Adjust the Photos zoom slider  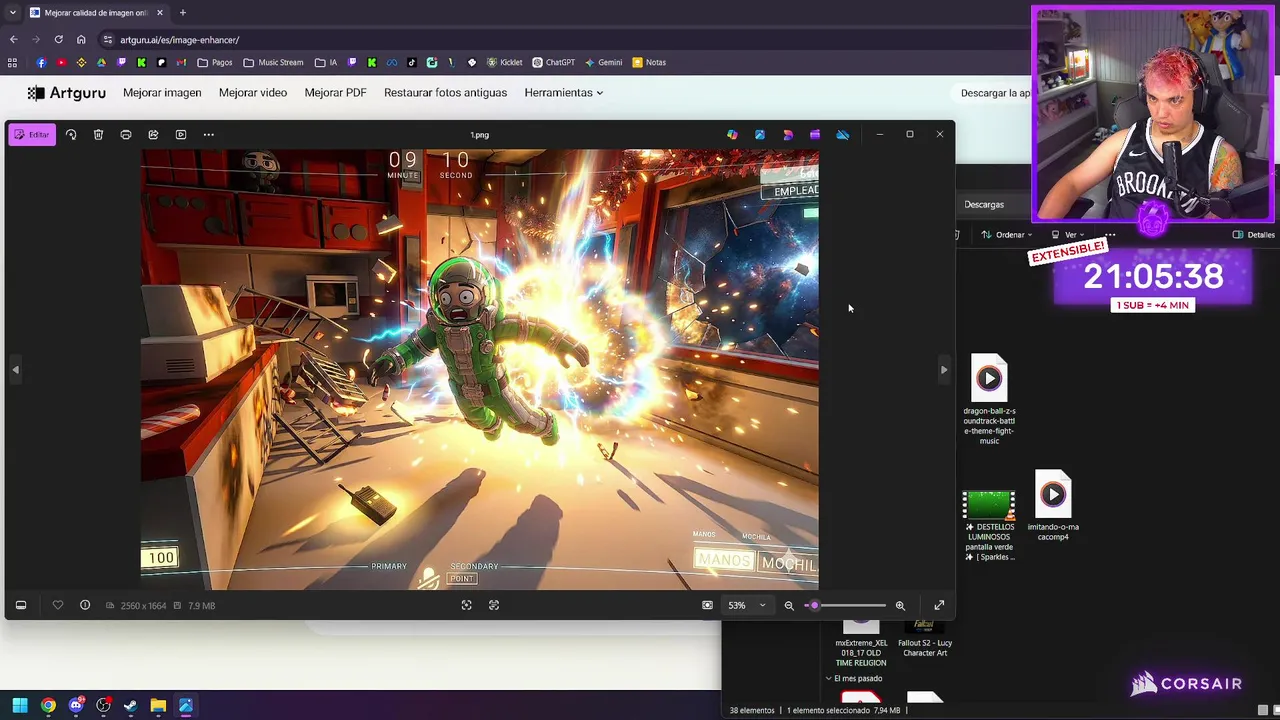845,605
